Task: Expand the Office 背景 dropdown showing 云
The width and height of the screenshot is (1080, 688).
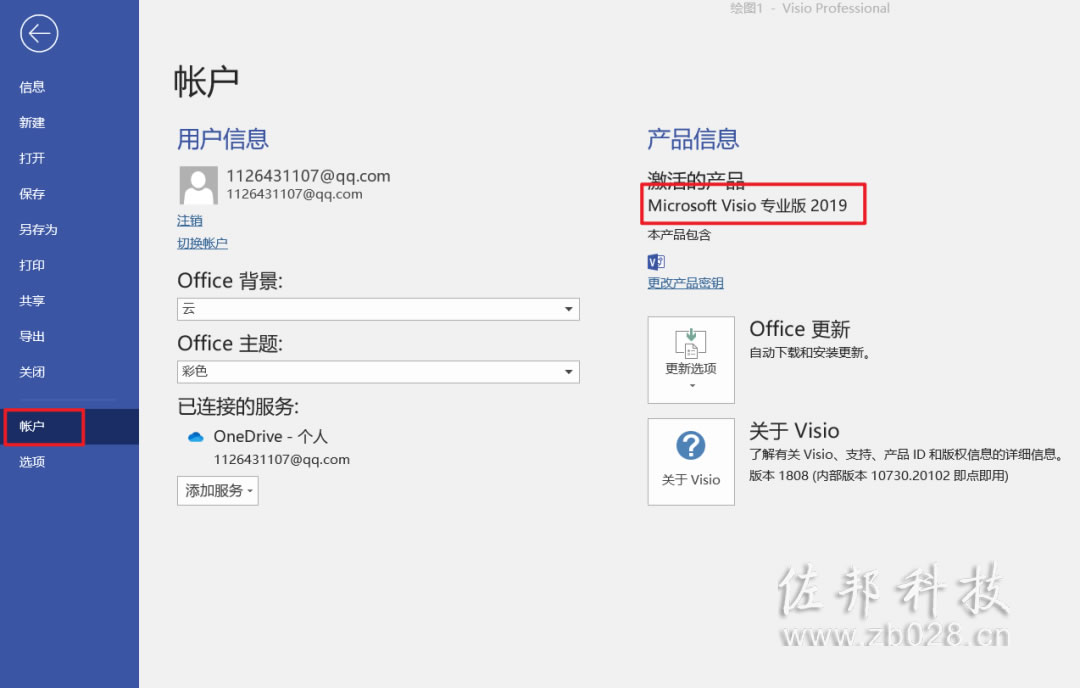Action: tap(378, 309)
